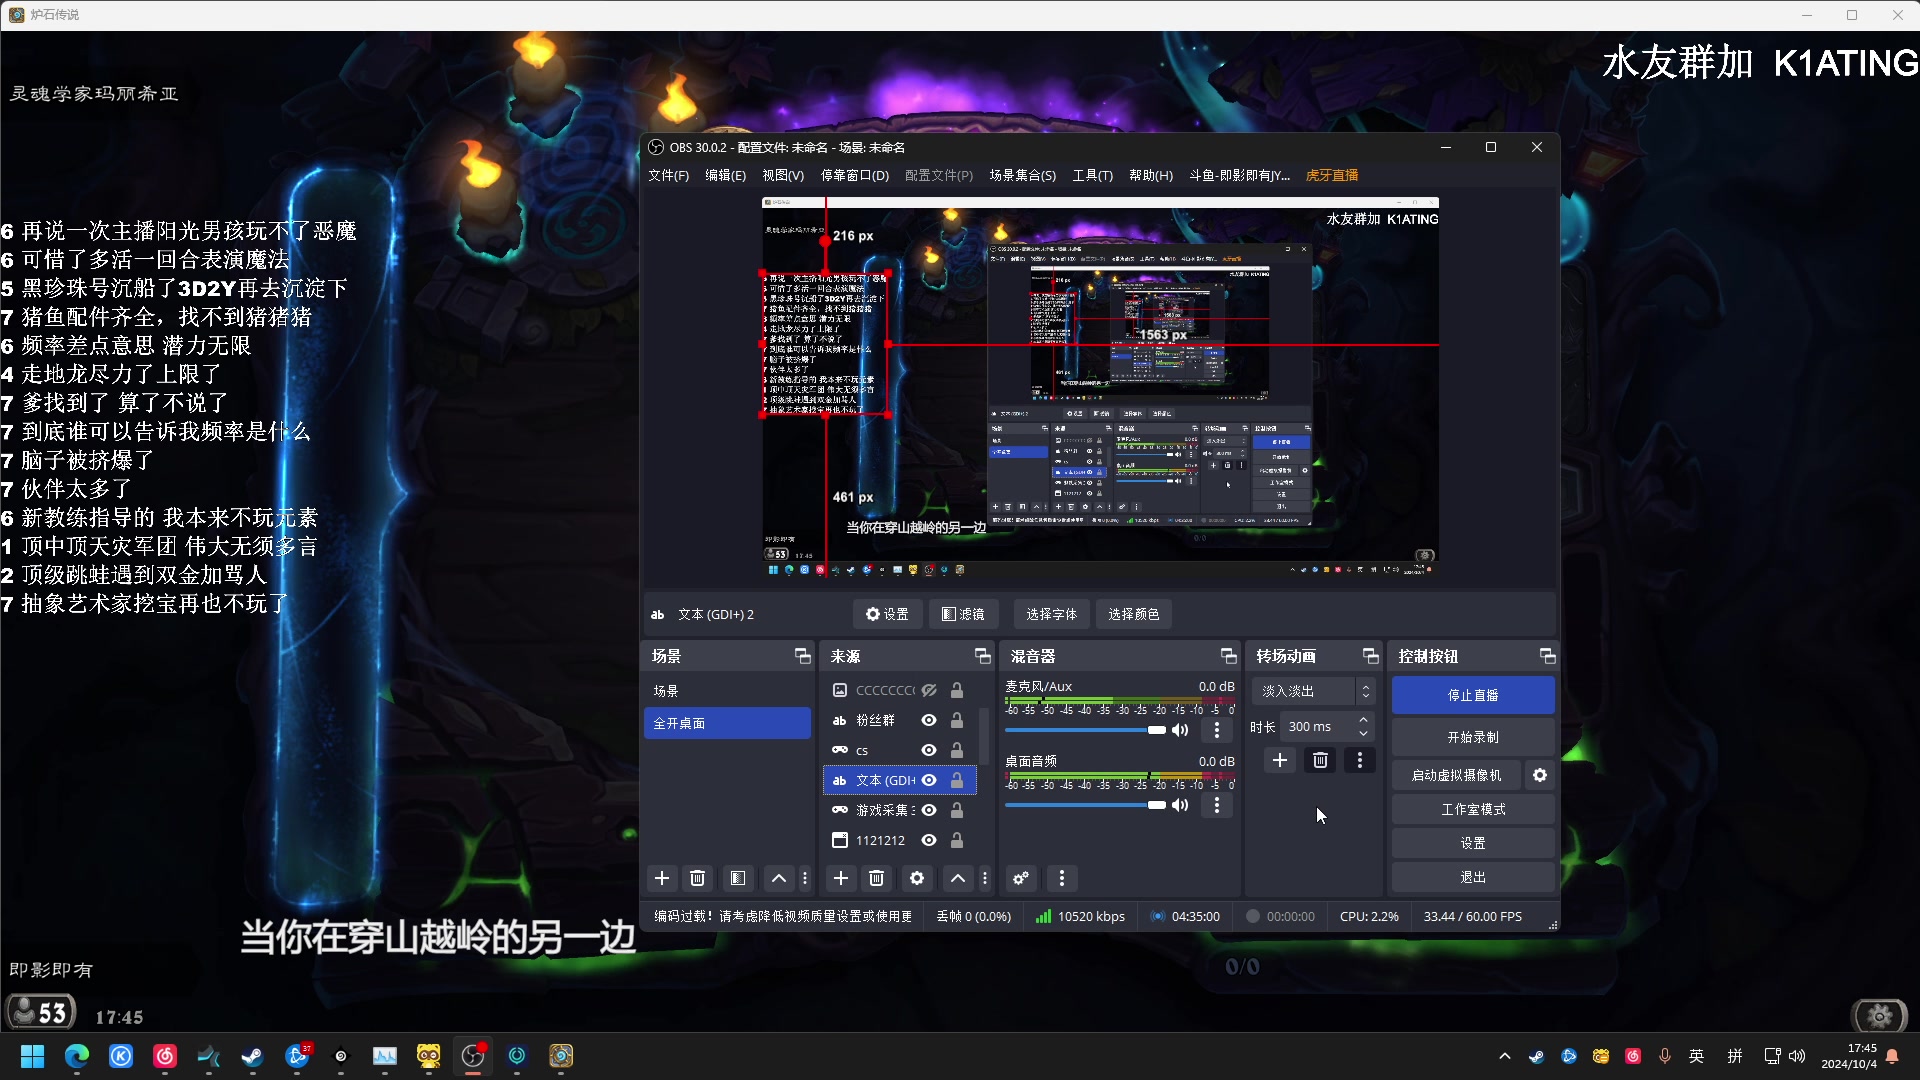Open the 视图(V) menu
The height and width of the screenshot is (1080, 1920).
(783, 175)
